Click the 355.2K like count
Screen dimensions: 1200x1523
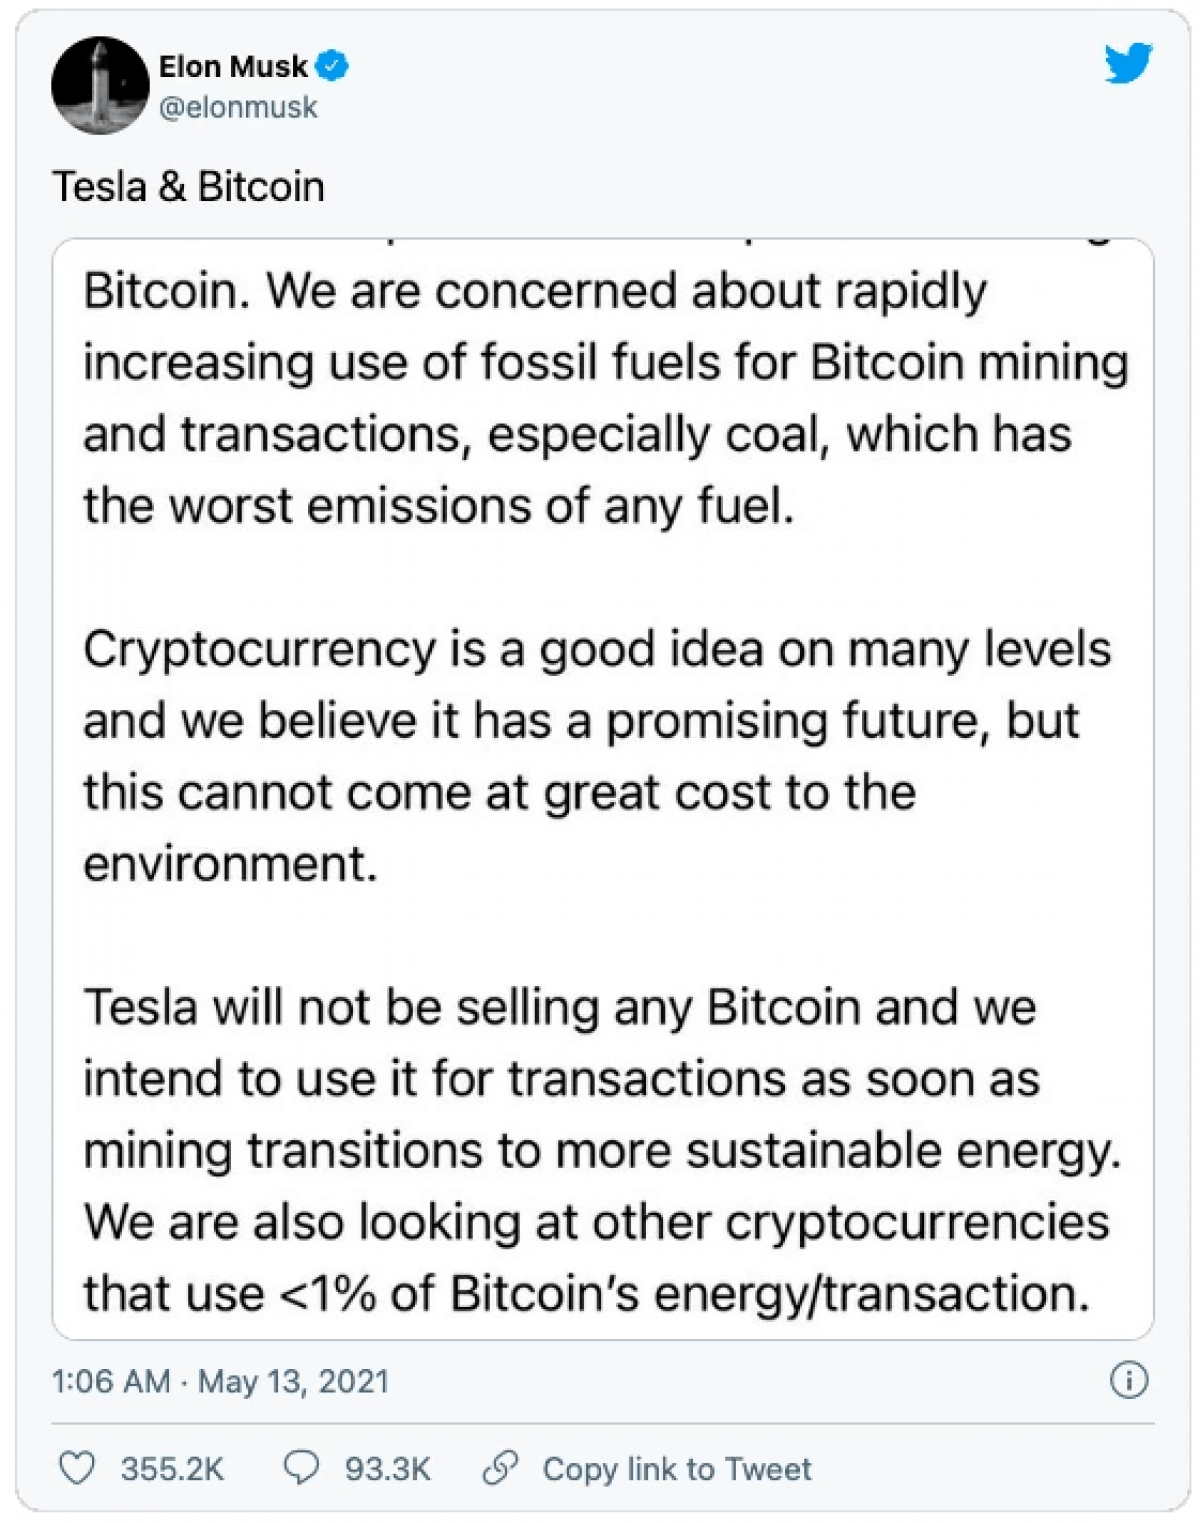[172, 1469]
